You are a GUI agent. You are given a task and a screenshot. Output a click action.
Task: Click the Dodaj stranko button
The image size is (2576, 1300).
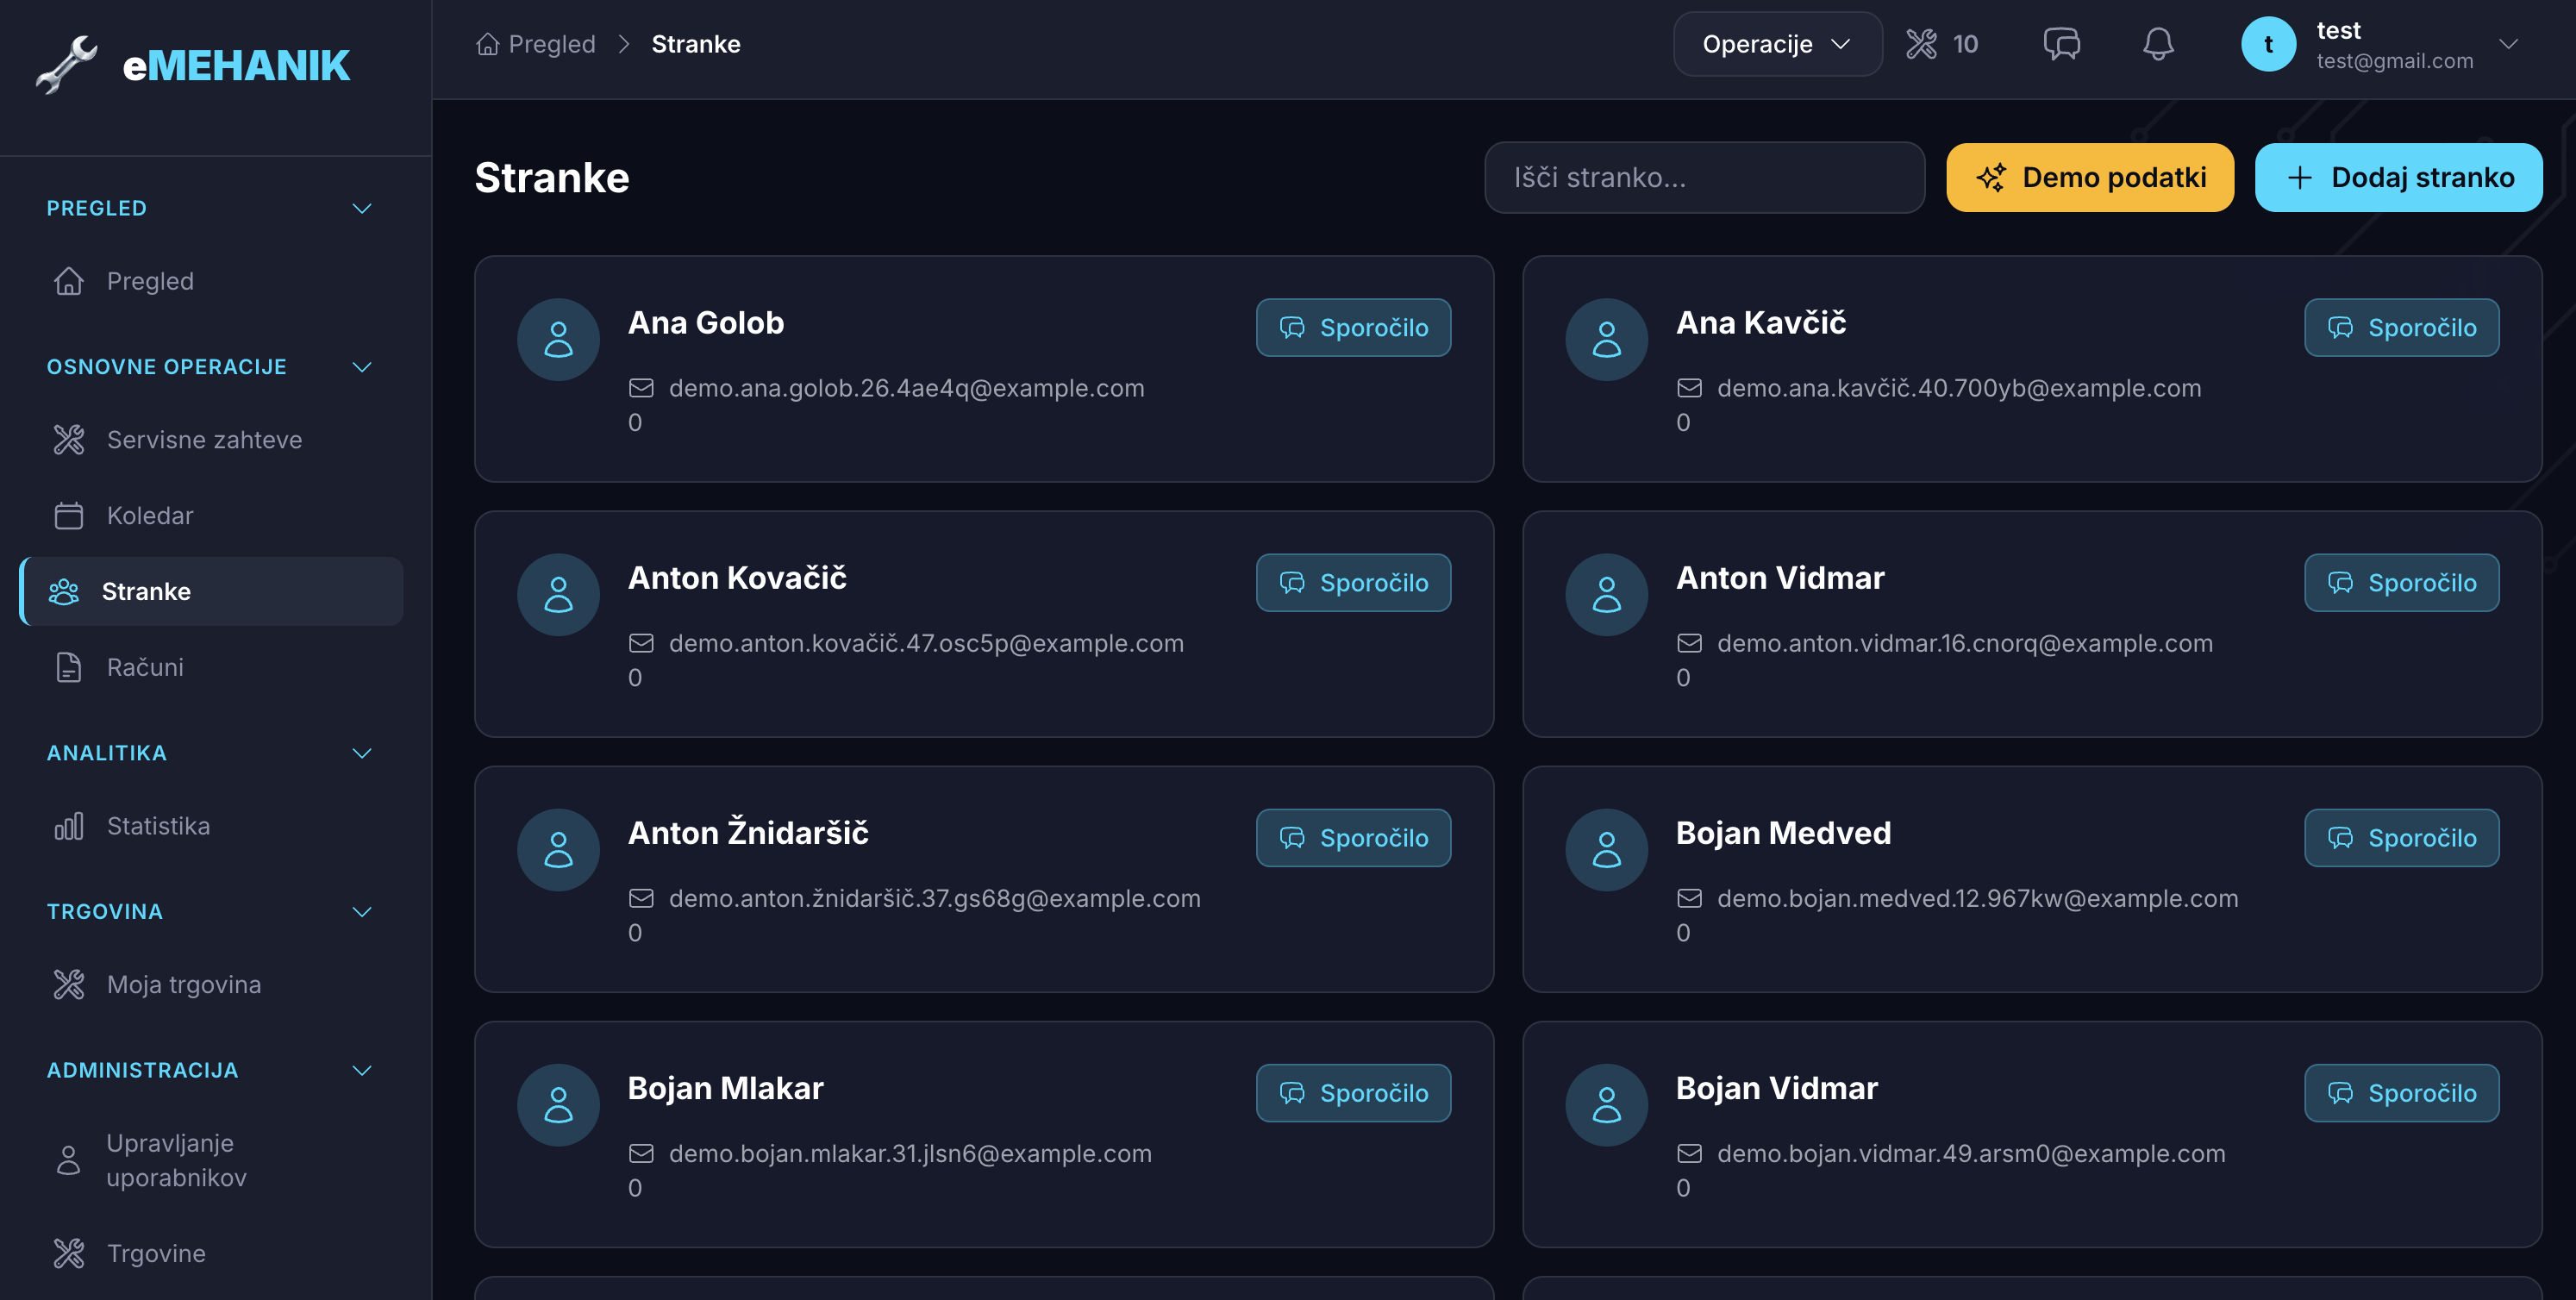point(2398,178)
